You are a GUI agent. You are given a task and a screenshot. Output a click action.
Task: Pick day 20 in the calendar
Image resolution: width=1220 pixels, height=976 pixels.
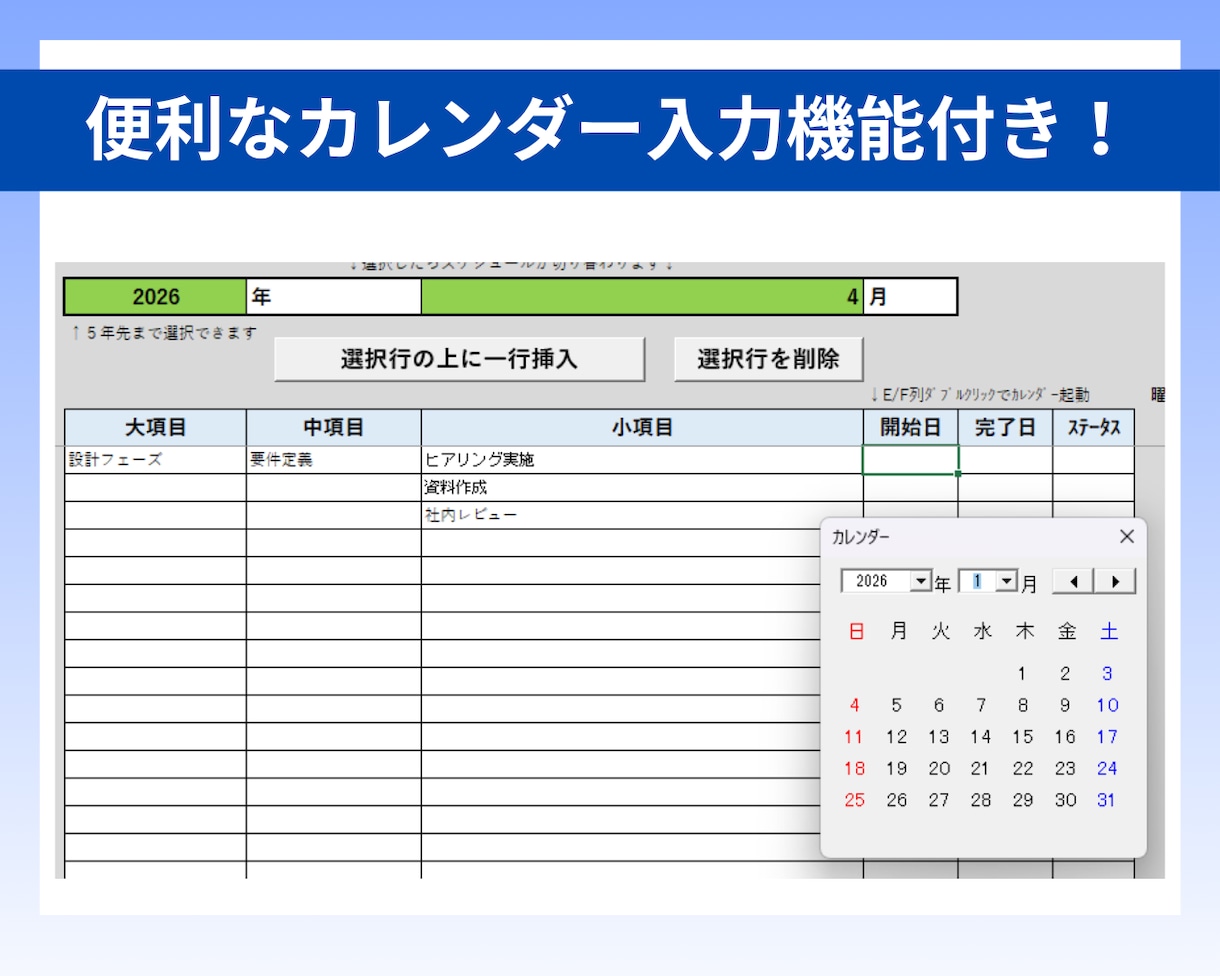coord(939,769)
